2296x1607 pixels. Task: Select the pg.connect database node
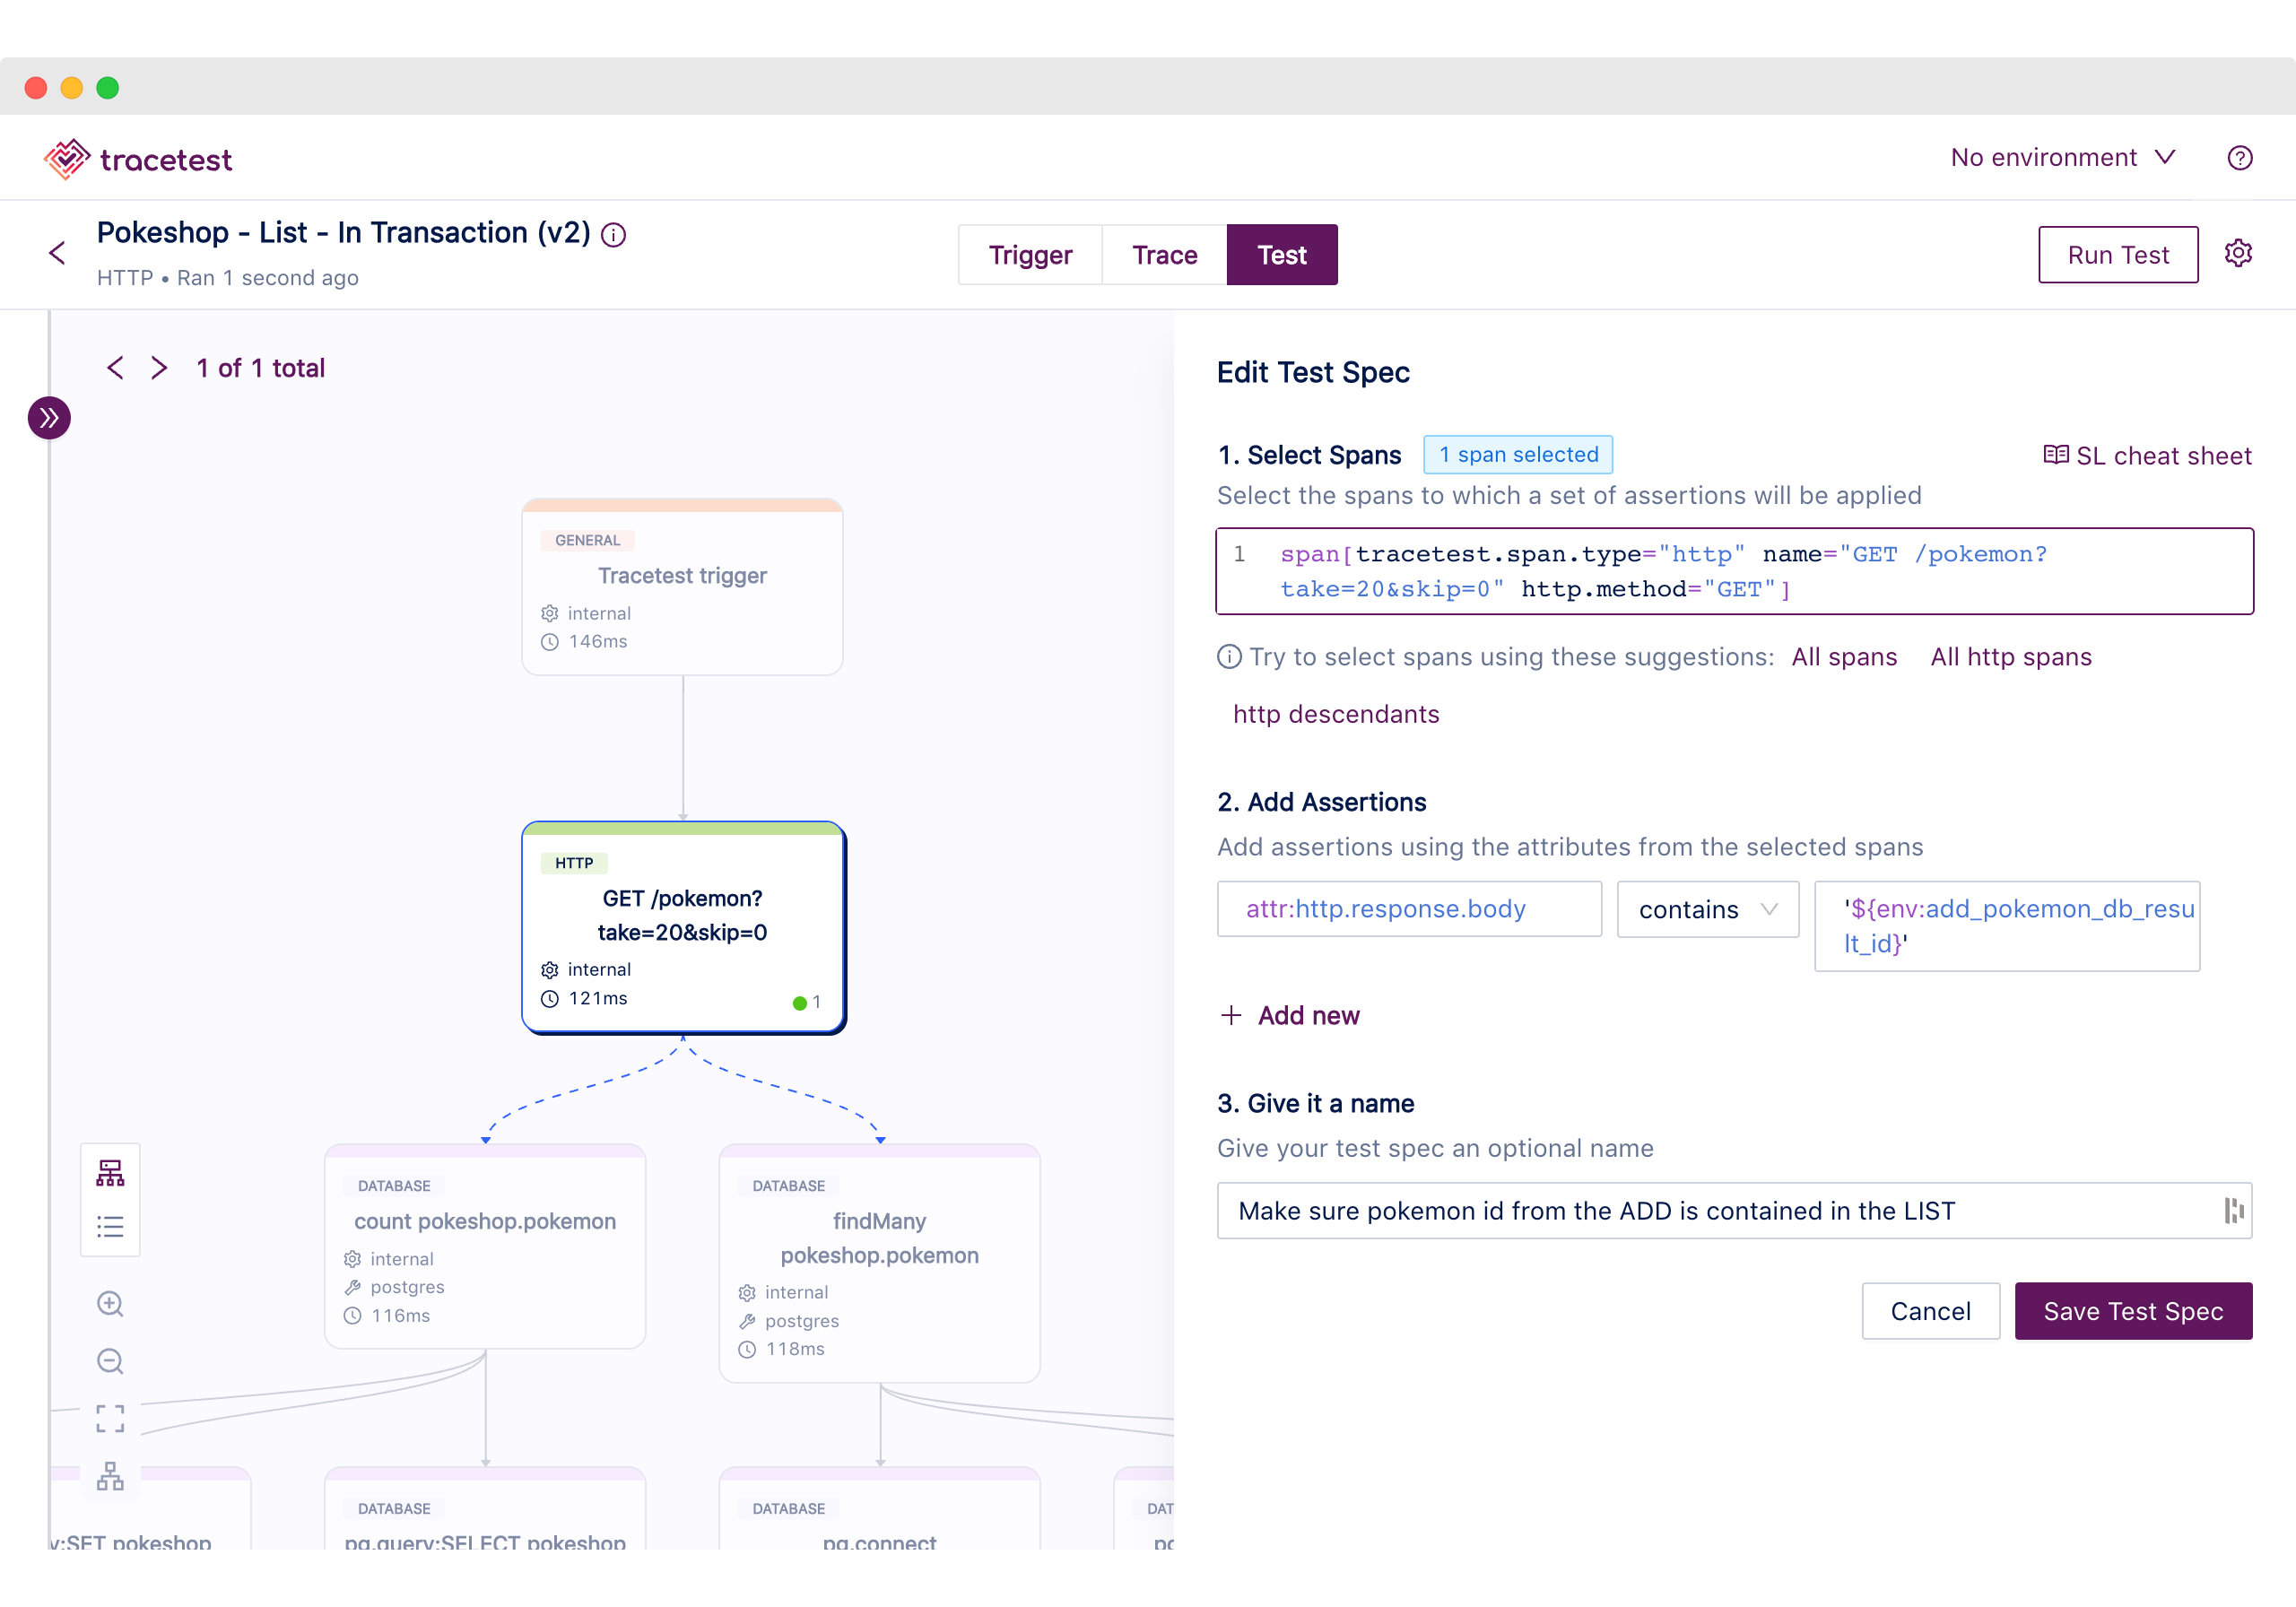click(880, 1508)
